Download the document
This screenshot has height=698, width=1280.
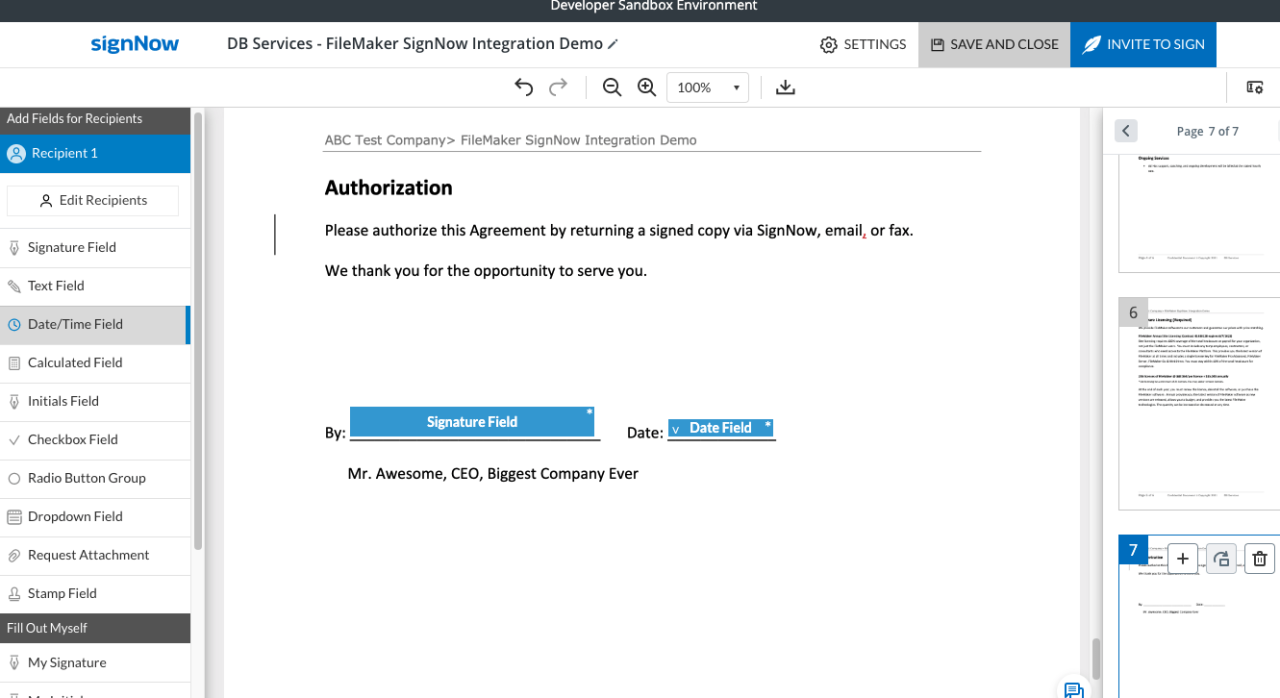pos(786,87)
